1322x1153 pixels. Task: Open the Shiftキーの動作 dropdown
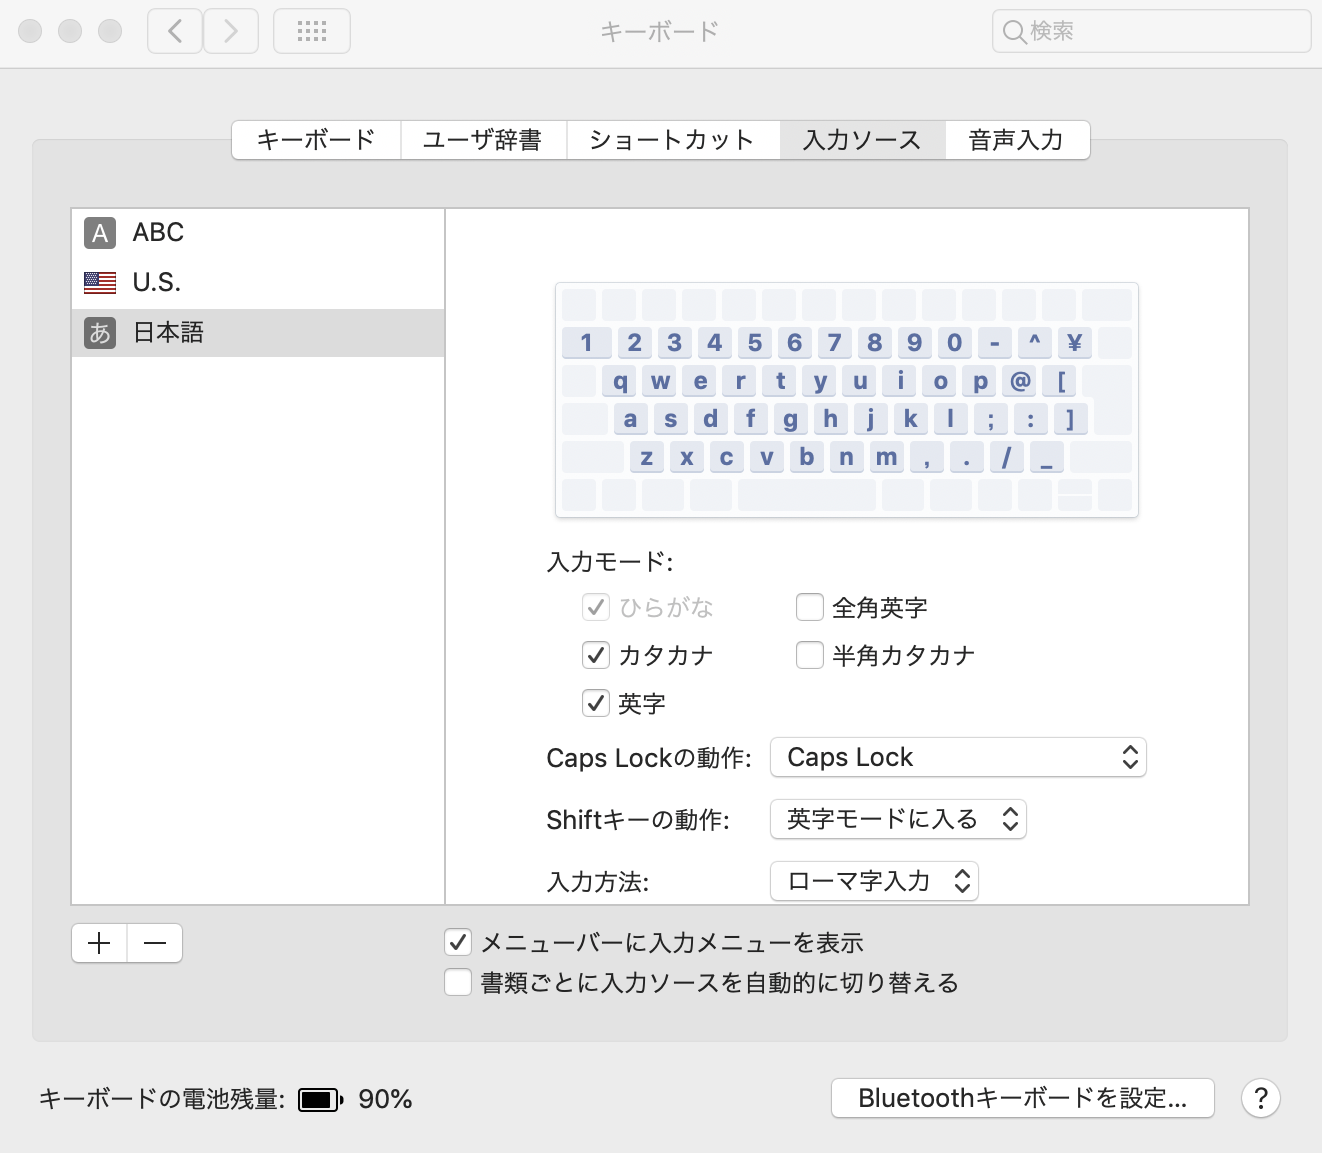coord(898,820)
